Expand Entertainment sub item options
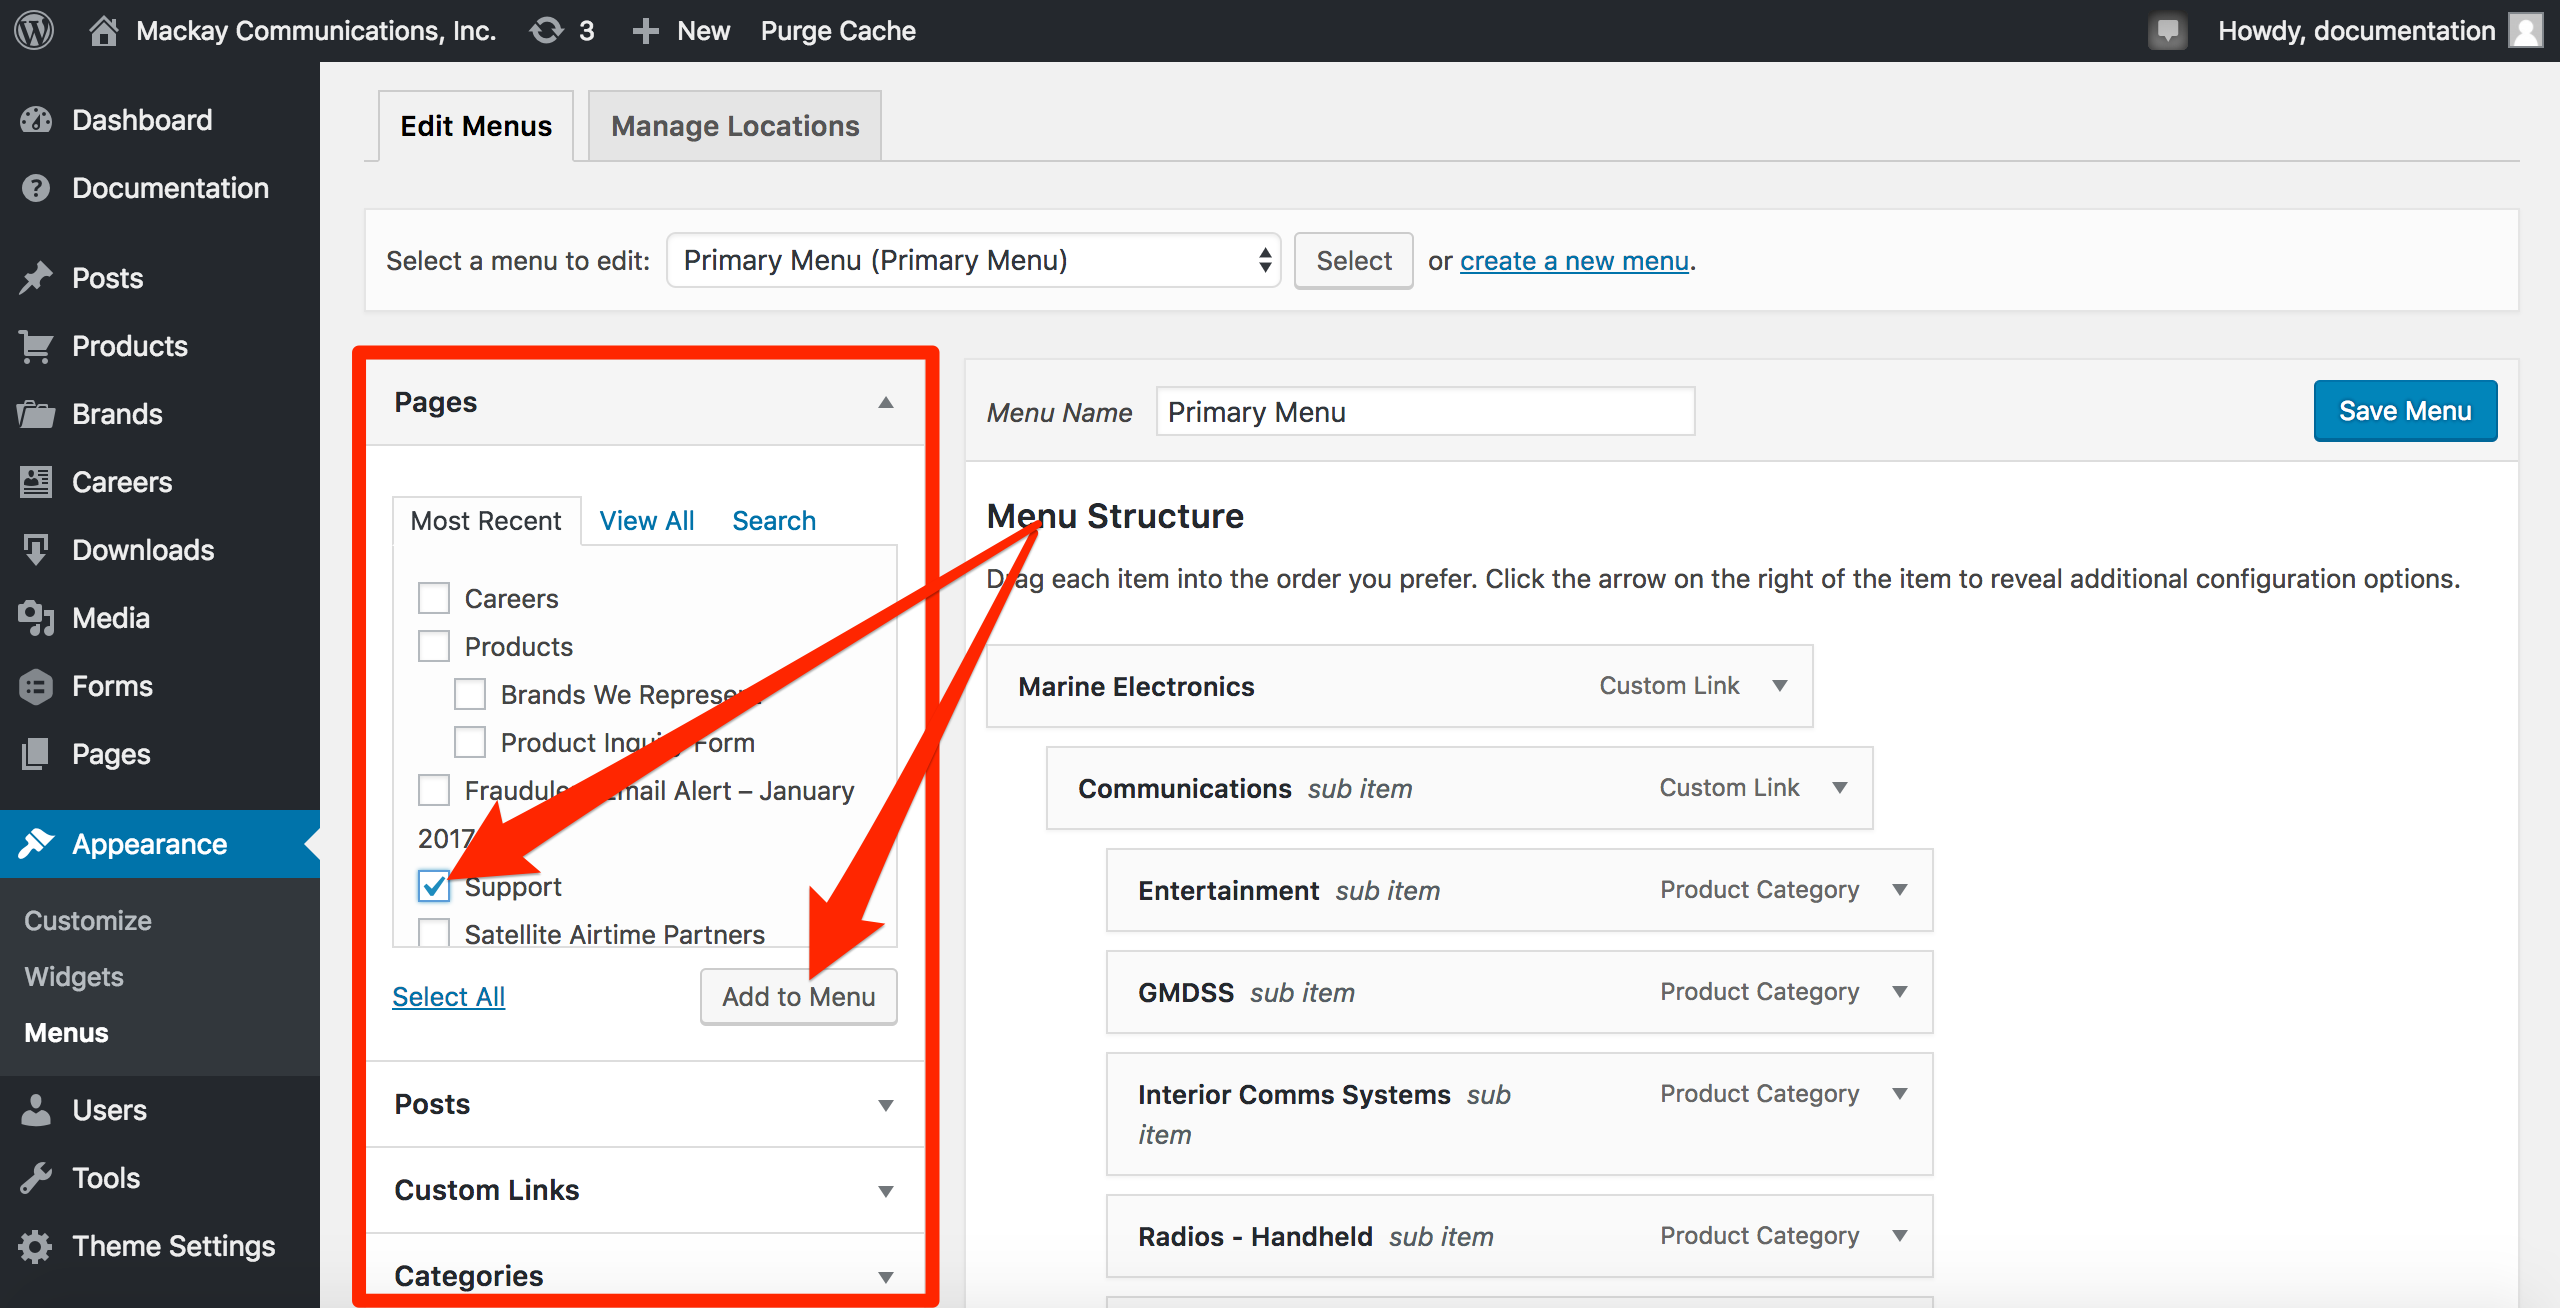This screenshot has width=2560, height=1308. (x=1899, y=889)
